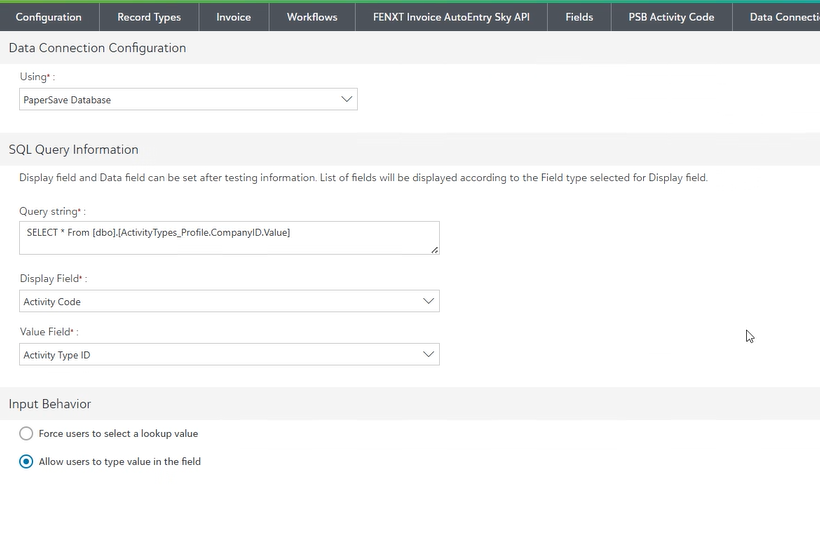Click the Display Field label

[53, 279]
